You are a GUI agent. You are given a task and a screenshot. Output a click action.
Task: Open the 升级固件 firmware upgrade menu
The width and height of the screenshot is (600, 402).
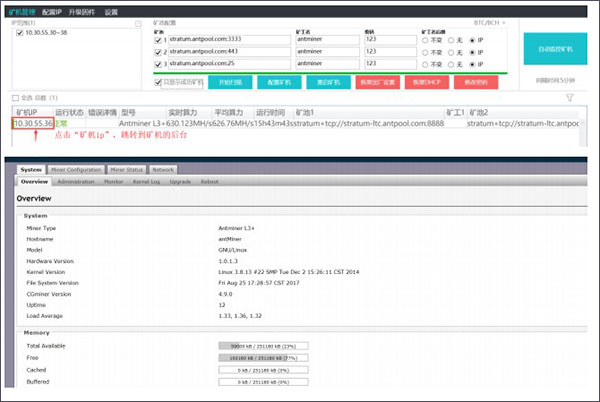82,12
